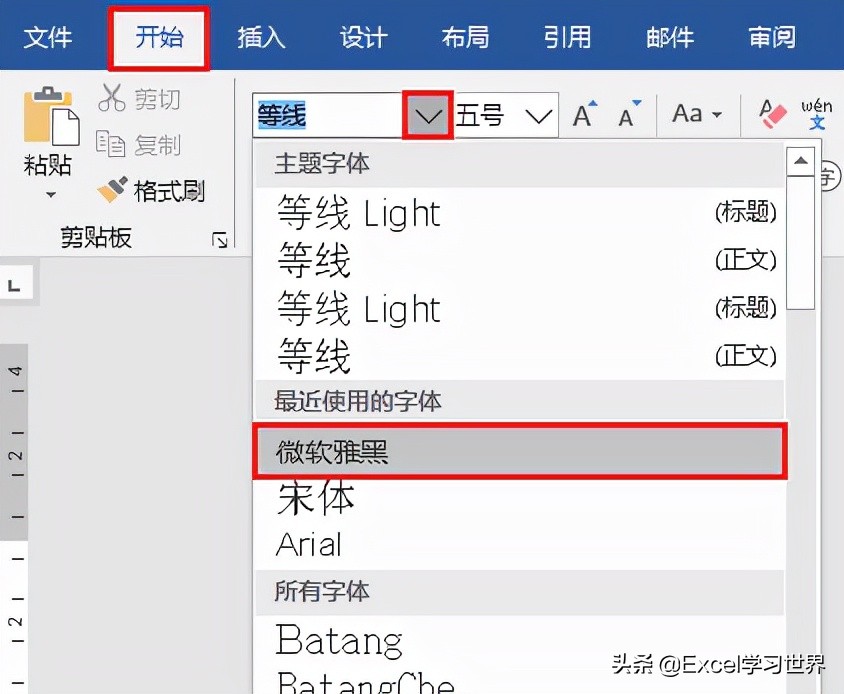Click the Copy (复制) icon

[113, 143]
